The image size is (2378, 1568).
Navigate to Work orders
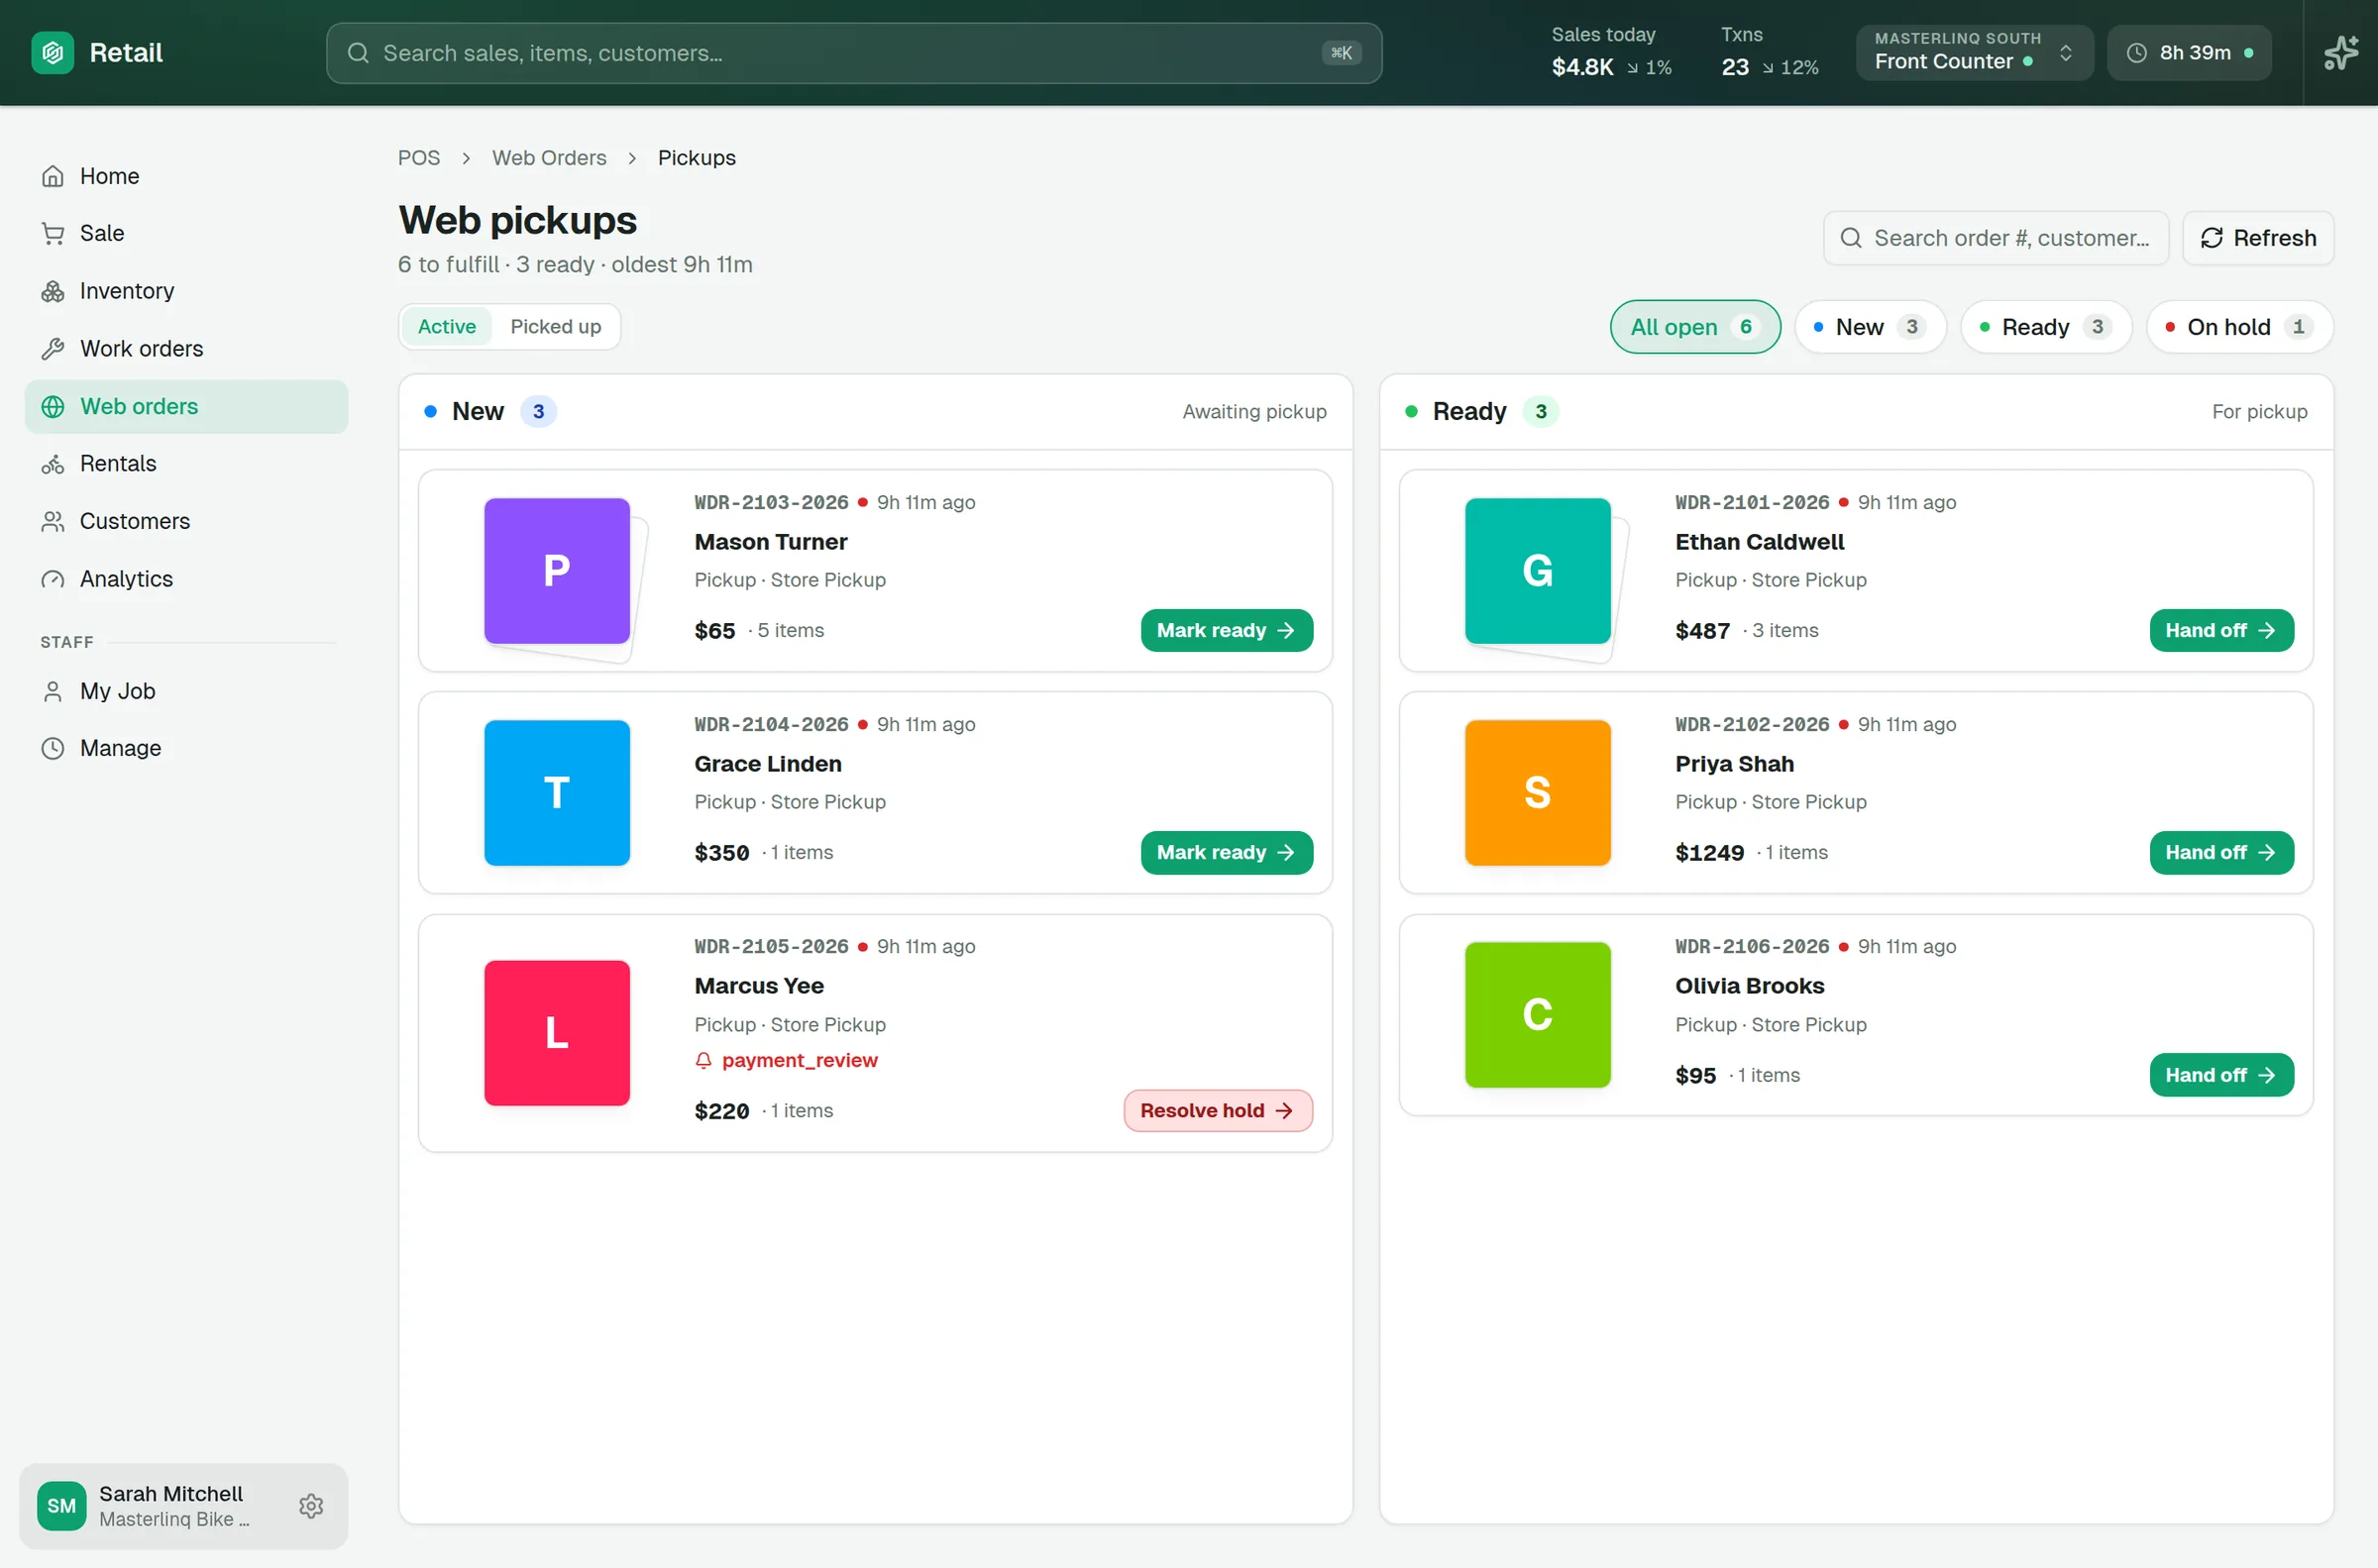[x=186, y=348]
